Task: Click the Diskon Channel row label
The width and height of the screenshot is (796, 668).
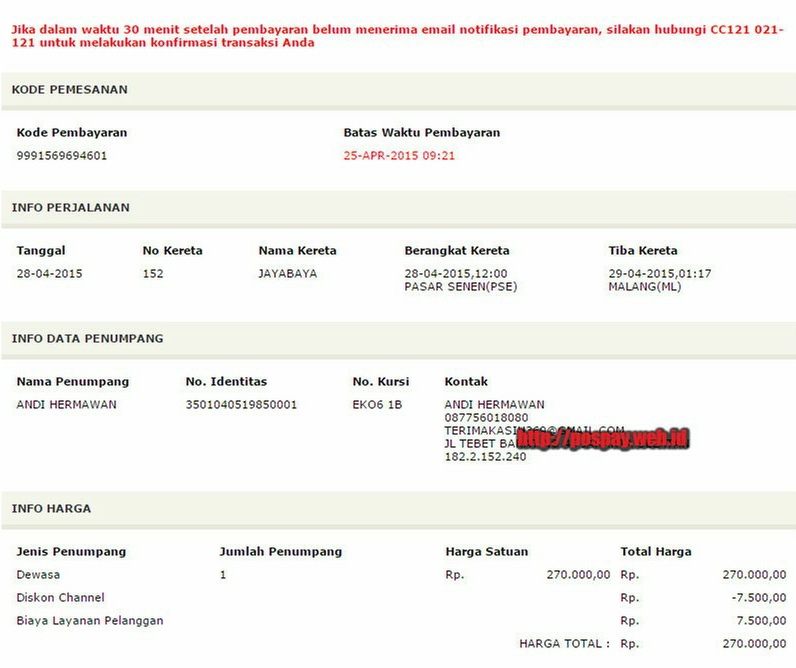Action: click(x=60, y=598)
